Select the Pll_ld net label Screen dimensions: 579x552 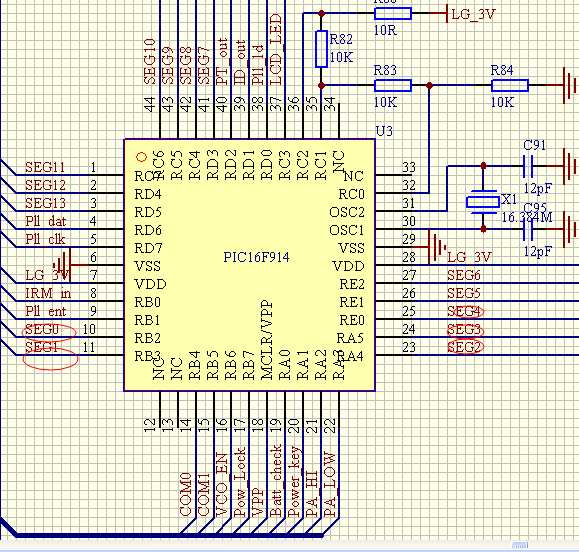(258, 65)
